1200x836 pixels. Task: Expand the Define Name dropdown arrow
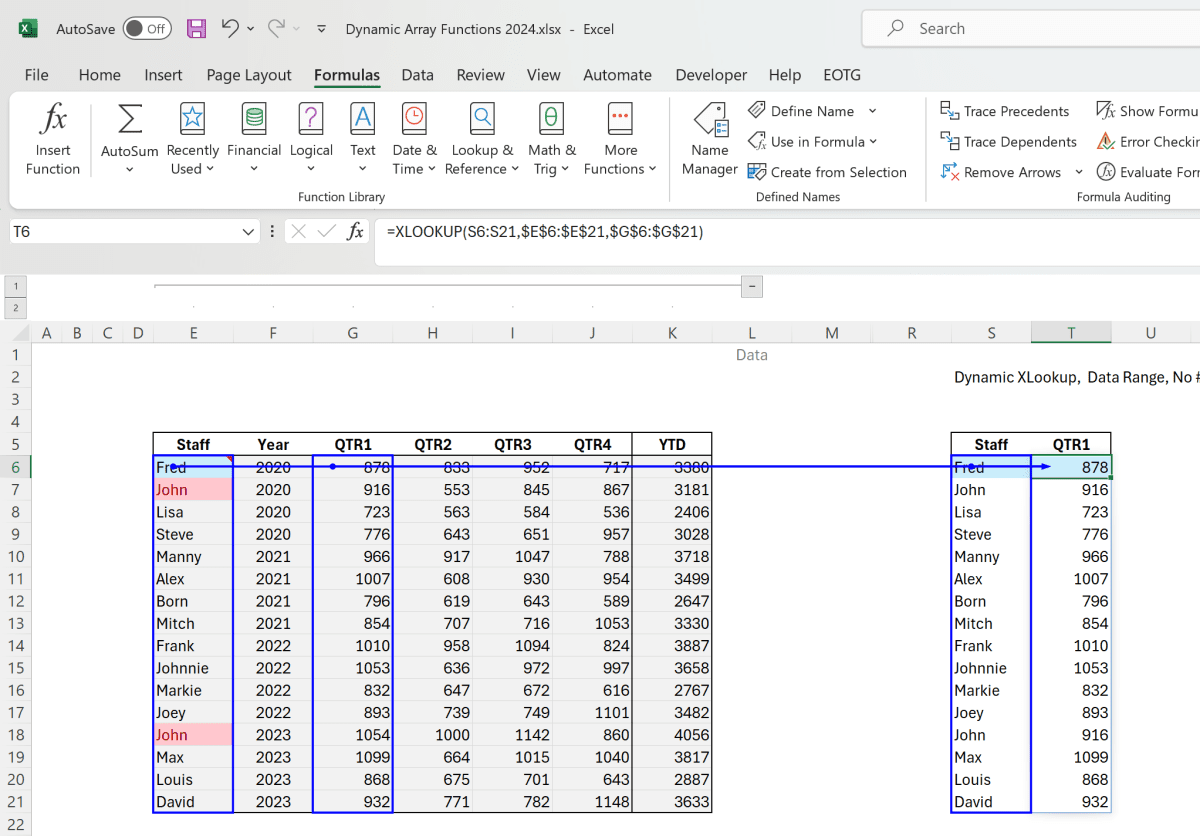[x=872, y=111]
